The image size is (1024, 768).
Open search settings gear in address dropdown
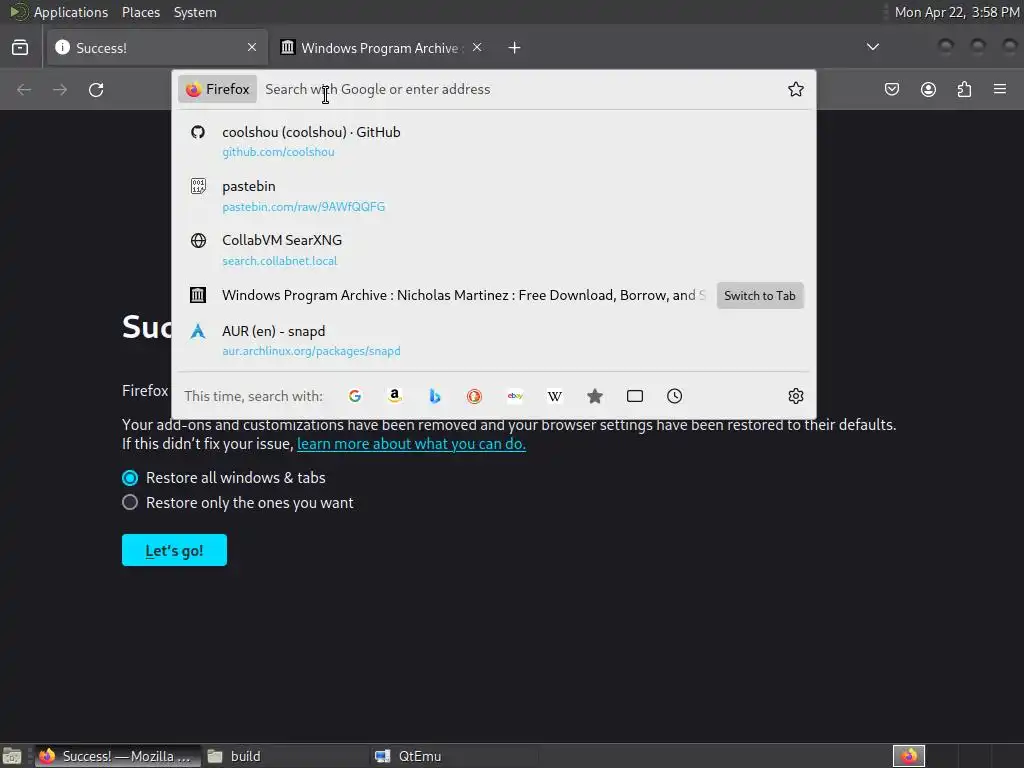pyautogui.click(x=795, y=396)
